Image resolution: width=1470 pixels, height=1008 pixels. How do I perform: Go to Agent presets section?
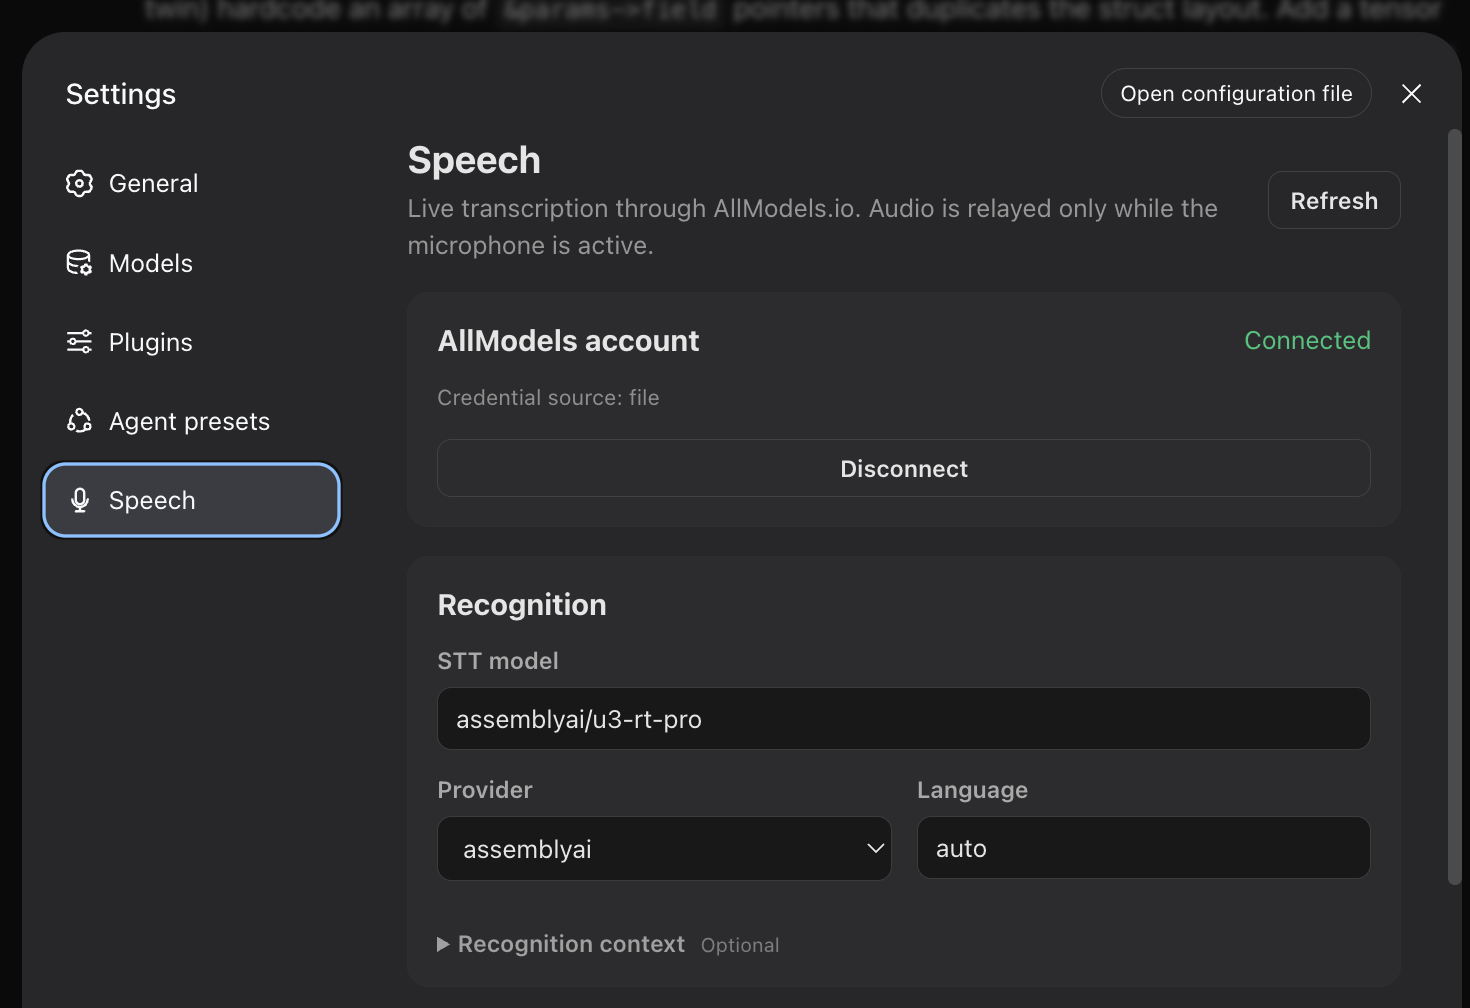192,421
